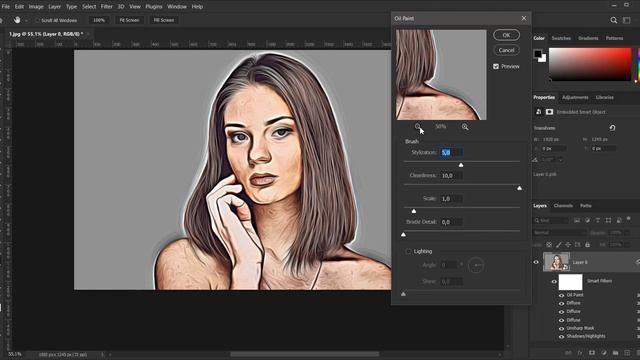This screenshot has width=640, height=360.
Task: Close the Oil Paint dialog with X
Action: pos(524,18)
